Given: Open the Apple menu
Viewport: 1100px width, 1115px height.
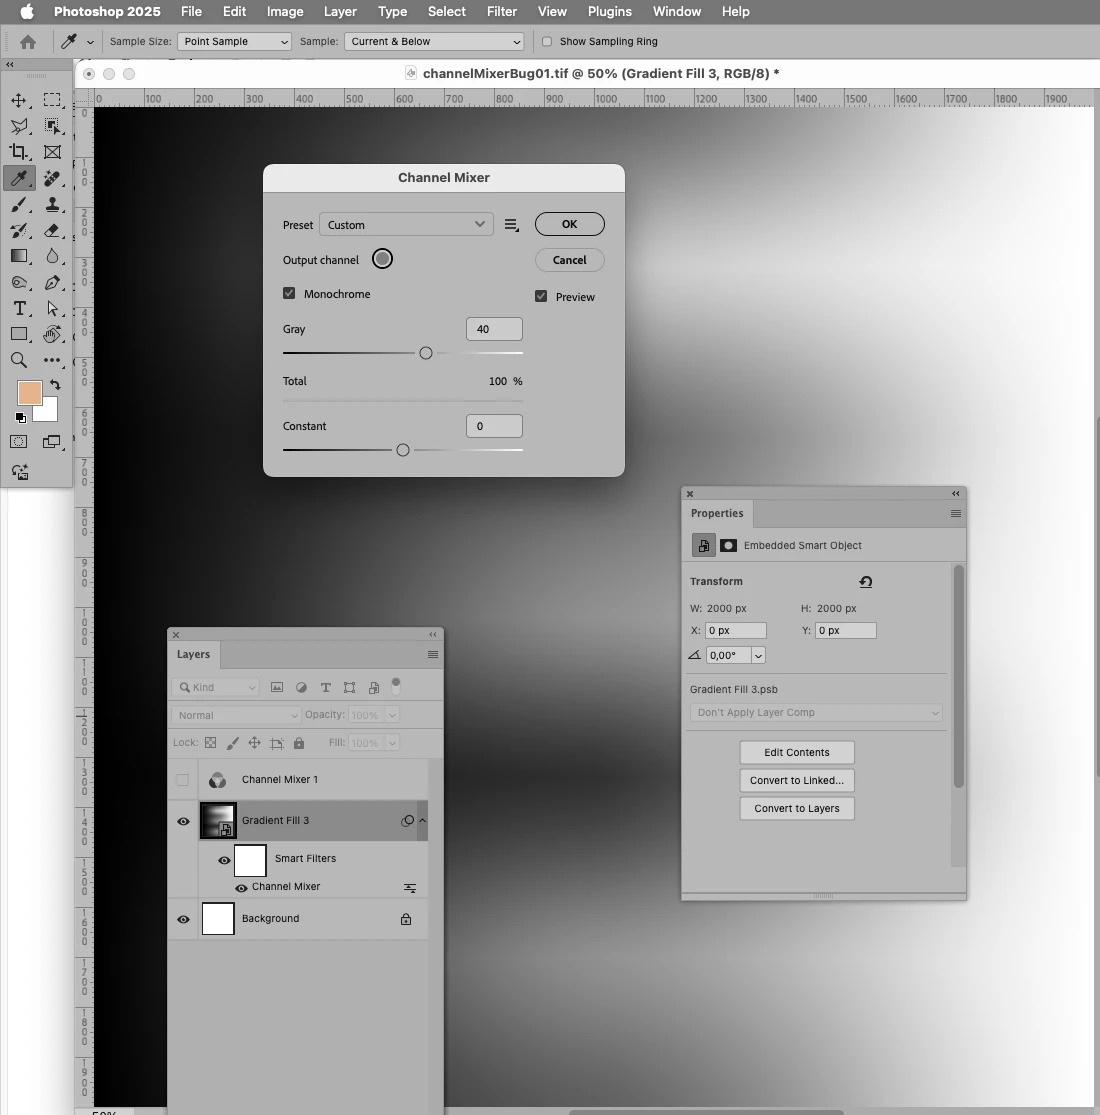Looking at the screenshot, I should pyautogui.click(x=27, y=11).
